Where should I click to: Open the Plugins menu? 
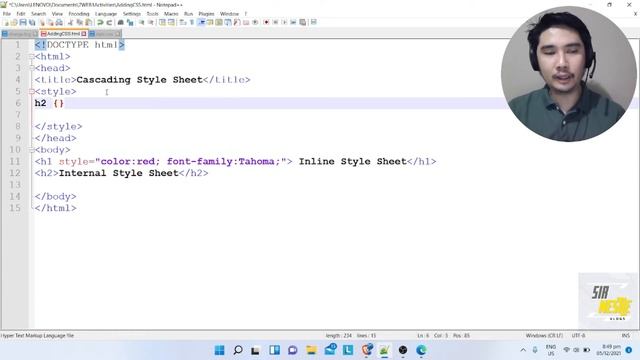[x=206, y=14]
